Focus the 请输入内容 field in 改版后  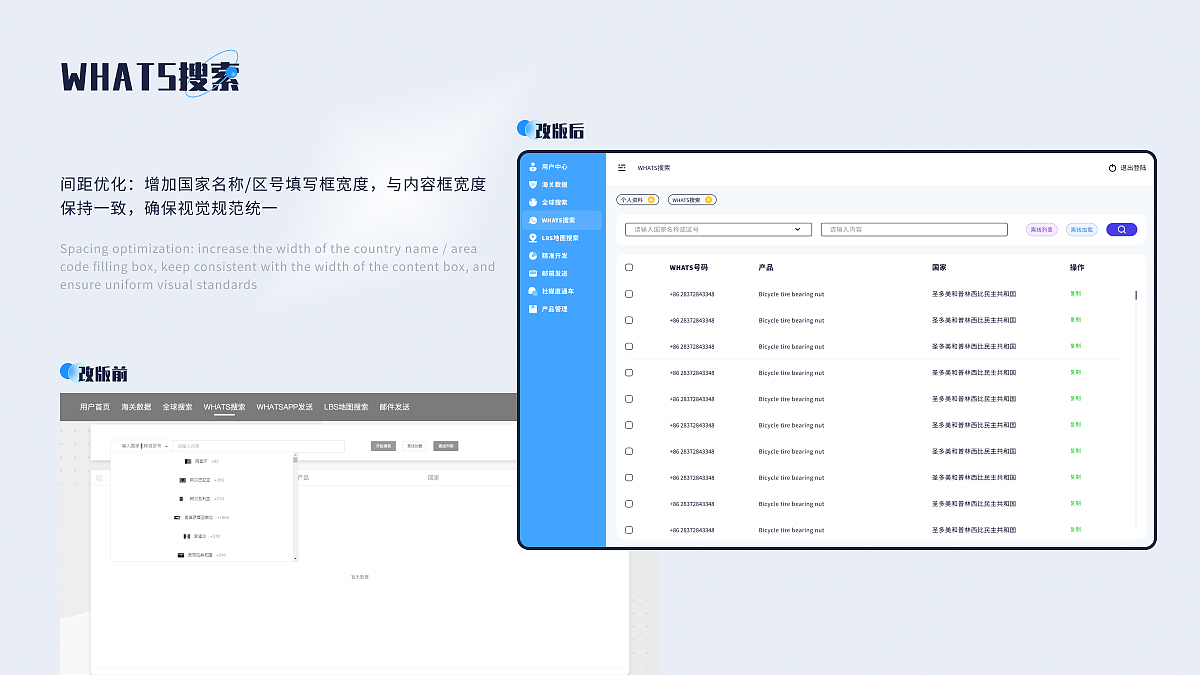[x=914, y=230]
